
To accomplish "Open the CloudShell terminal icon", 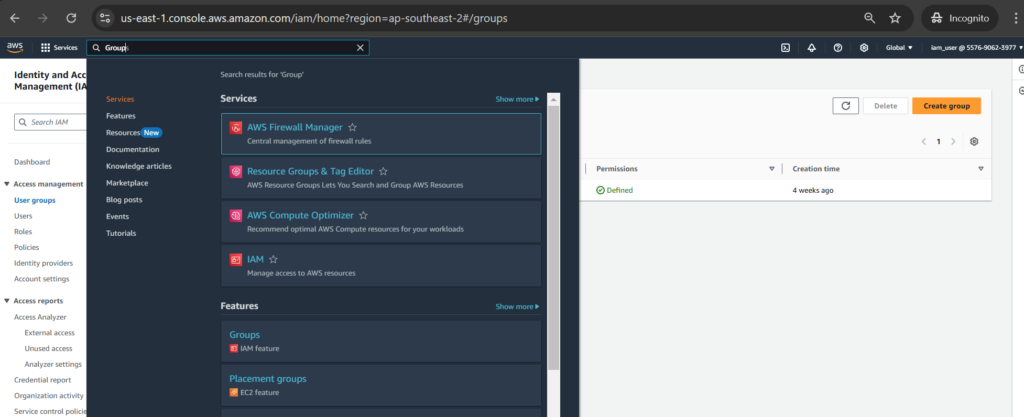I will tap(785, 48).
